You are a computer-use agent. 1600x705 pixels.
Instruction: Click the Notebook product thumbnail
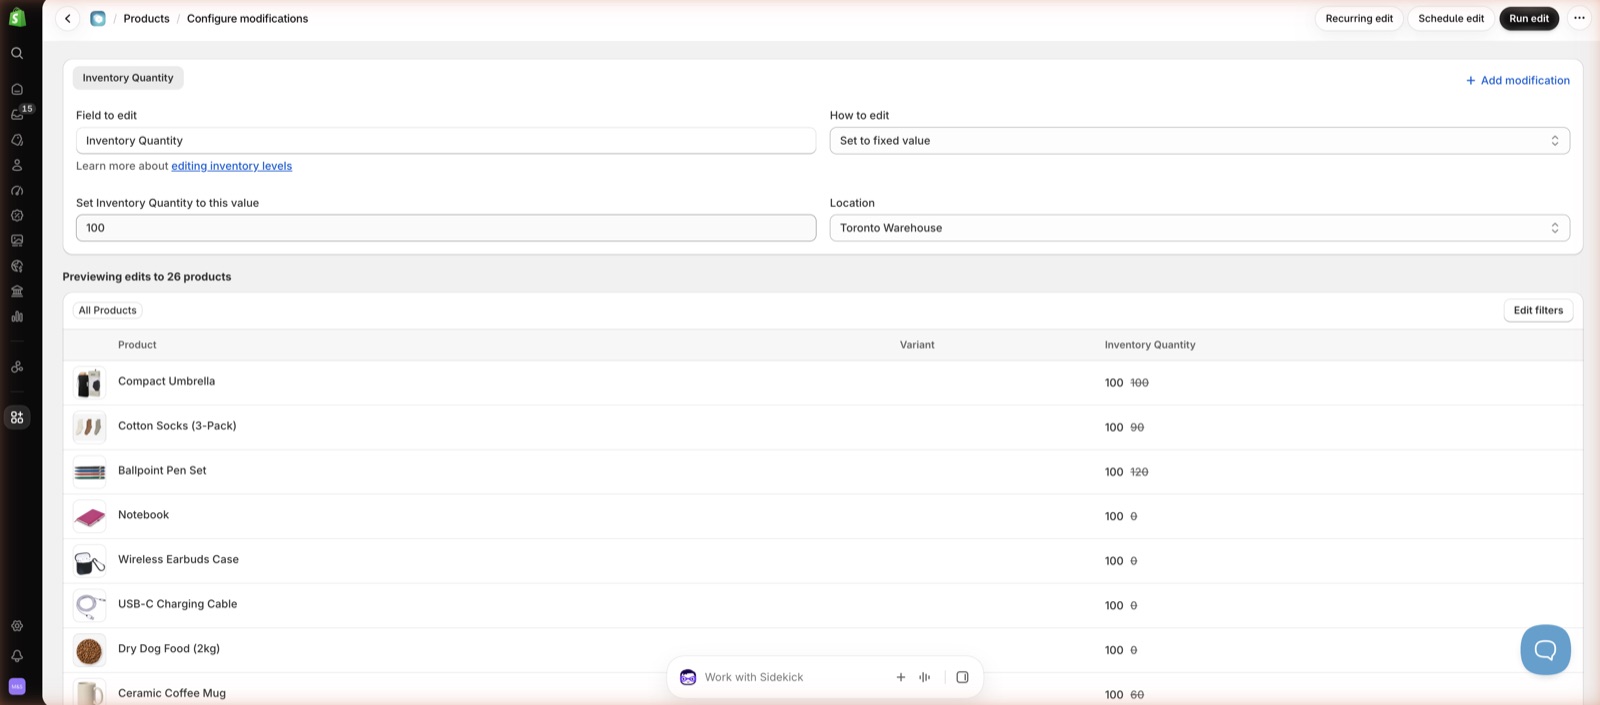90,516
